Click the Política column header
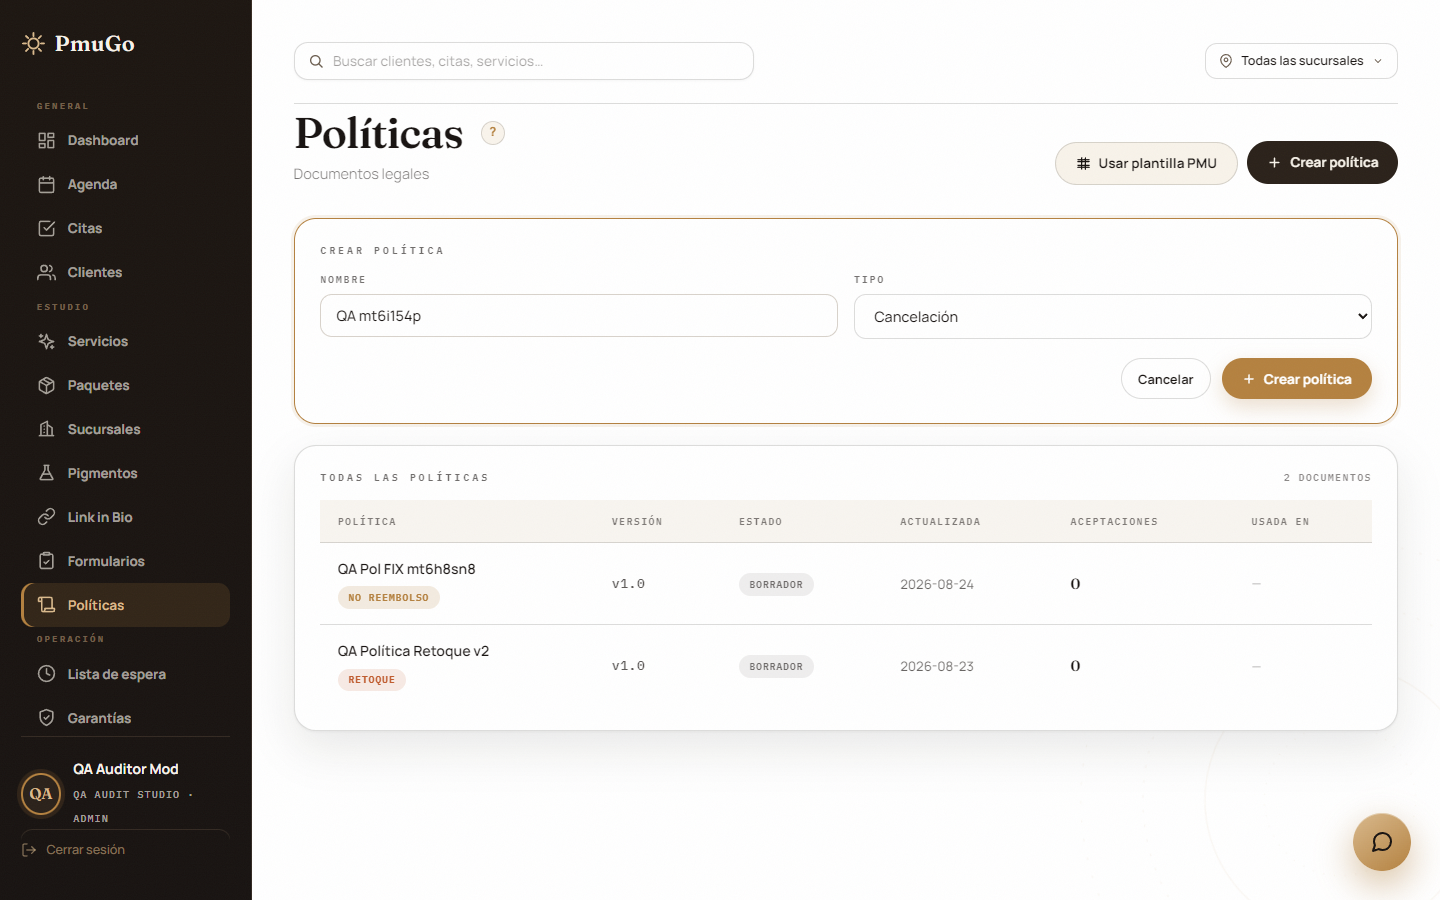 click(x=367, y=522)
